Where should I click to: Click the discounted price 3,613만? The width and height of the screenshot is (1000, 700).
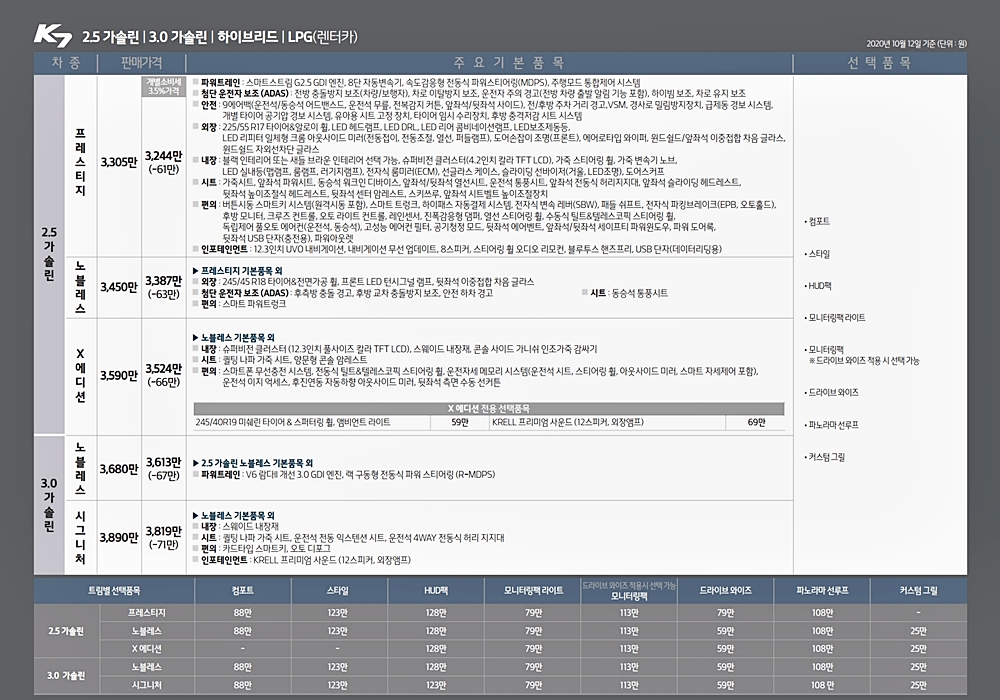pos(163,463)
